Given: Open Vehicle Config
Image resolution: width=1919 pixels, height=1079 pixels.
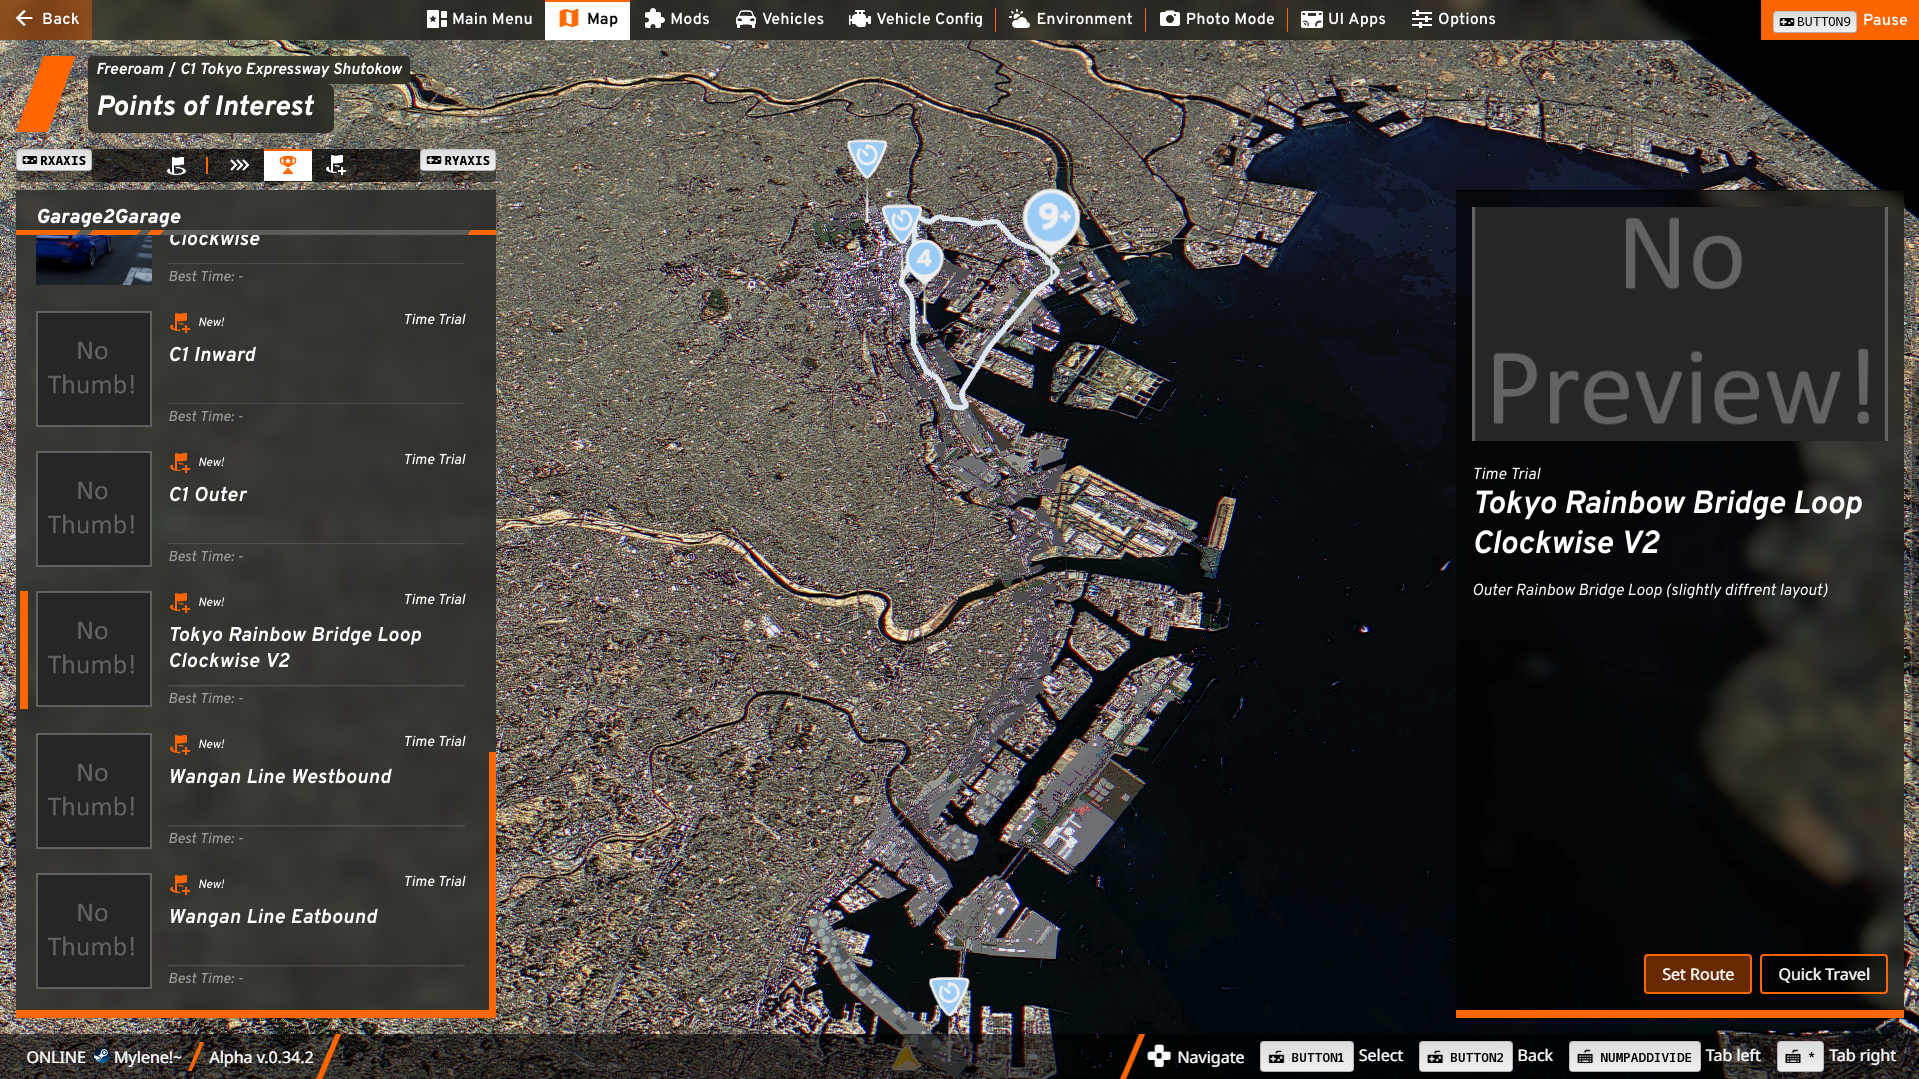Looking at the screenshot, I should (915, 19).
